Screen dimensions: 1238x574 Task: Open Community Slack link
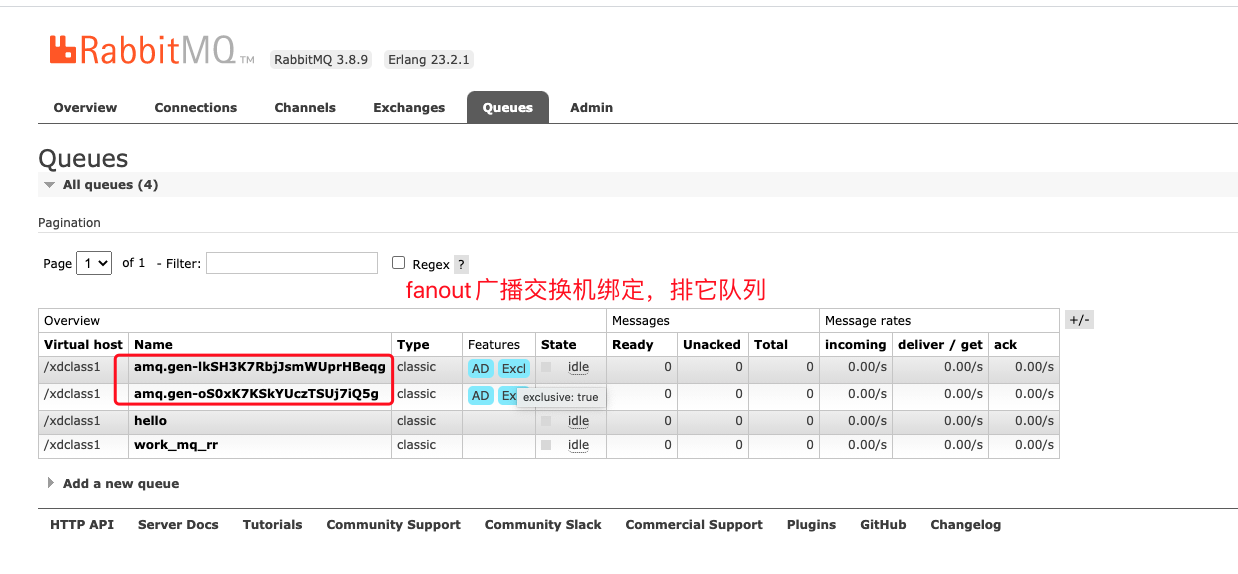543,524
